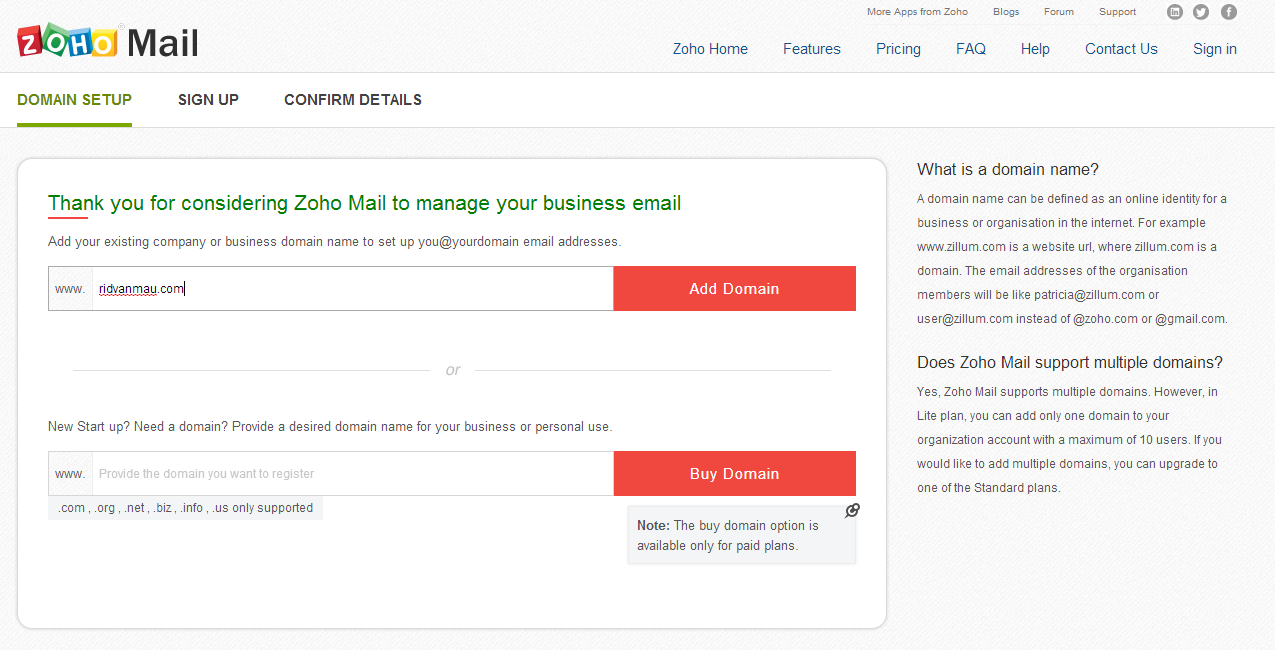The image size is (1275, 650).
Task: Click the 'Add your existing company' instruction text
Action: 335,241
